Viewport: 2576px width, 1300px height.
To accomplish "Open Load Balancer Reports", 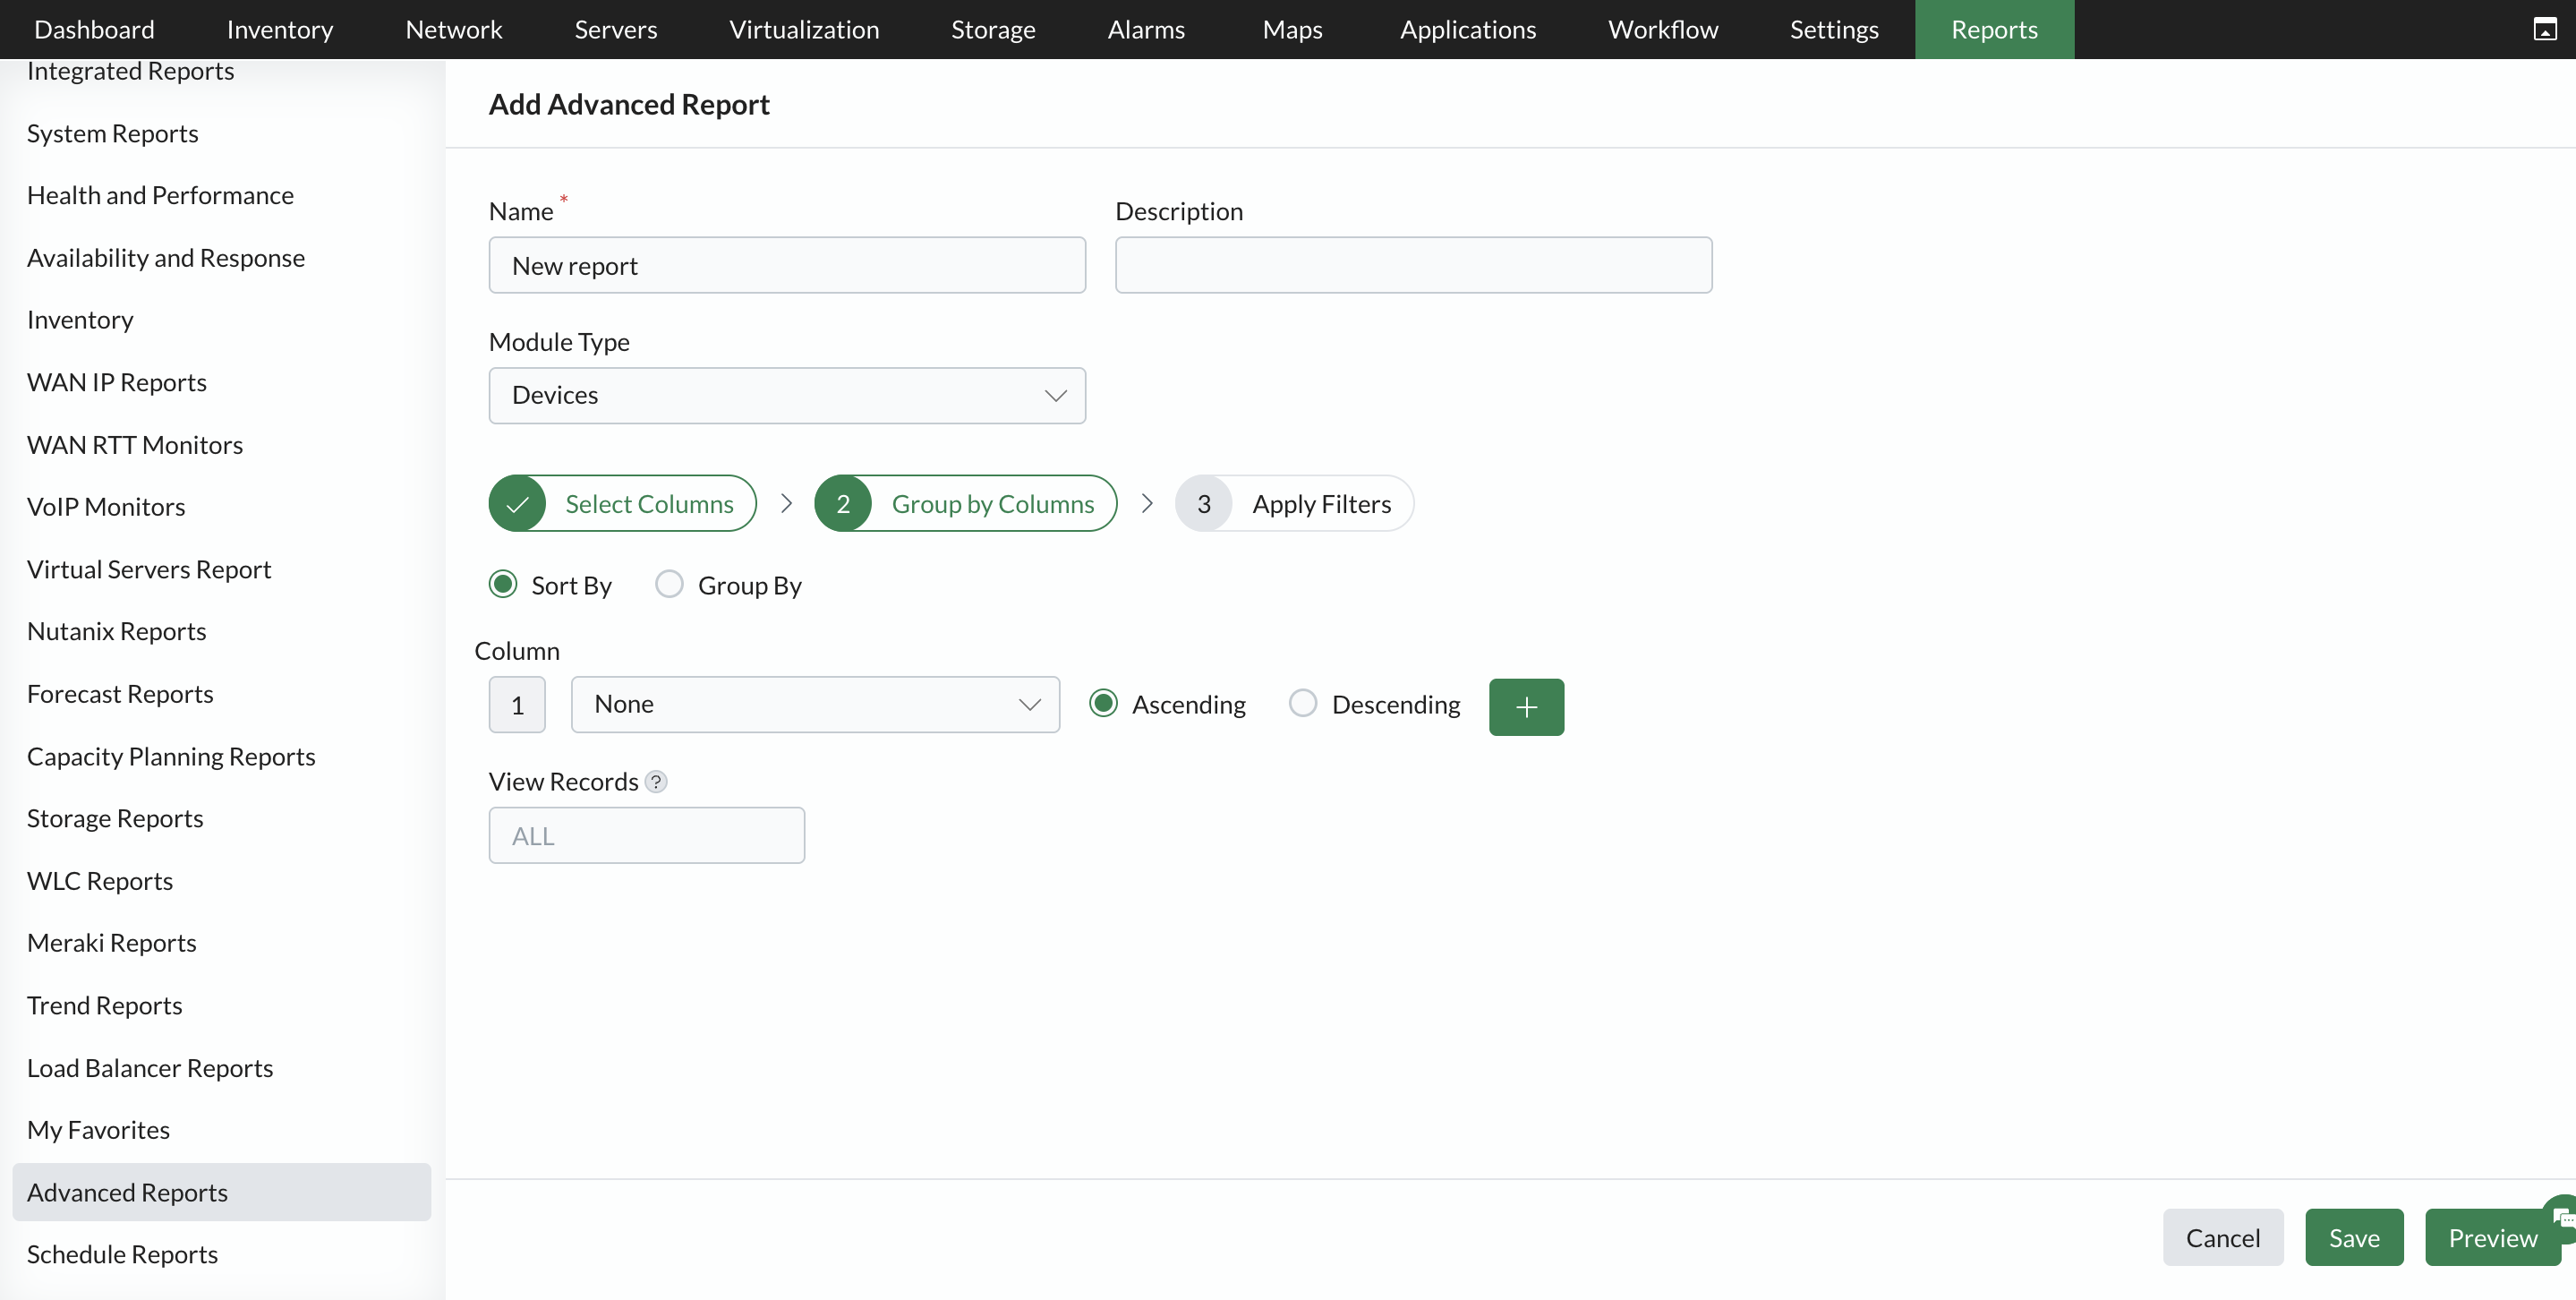I will coord(149,1068).
